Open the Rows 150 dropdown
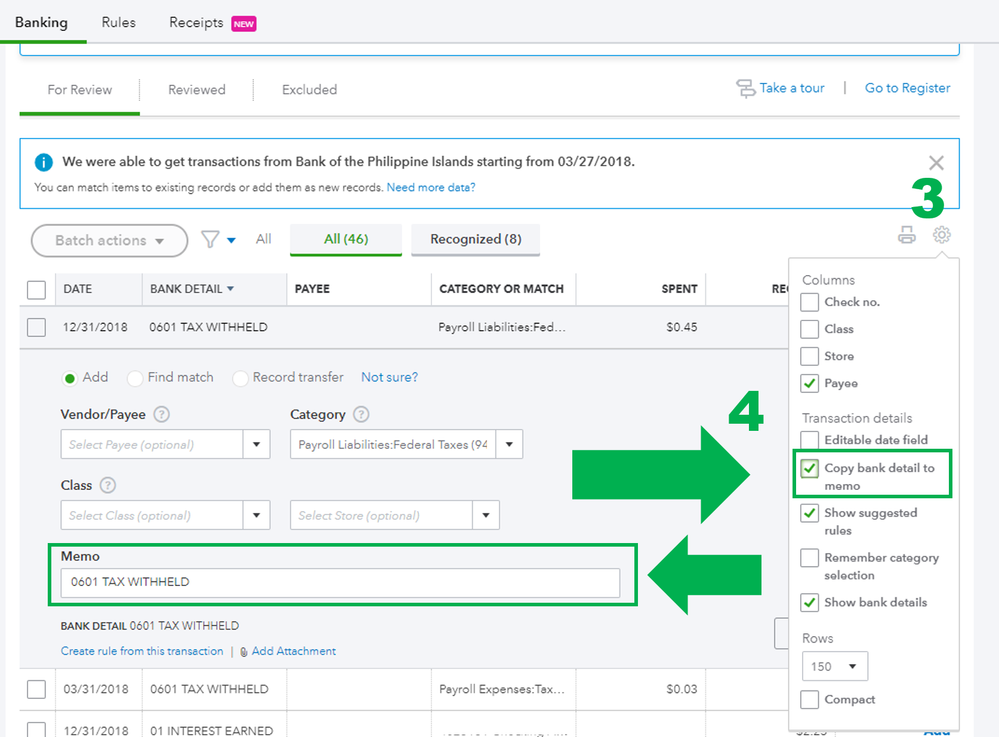999x737 pixels. pyautogui.click(x=835, y=666)
